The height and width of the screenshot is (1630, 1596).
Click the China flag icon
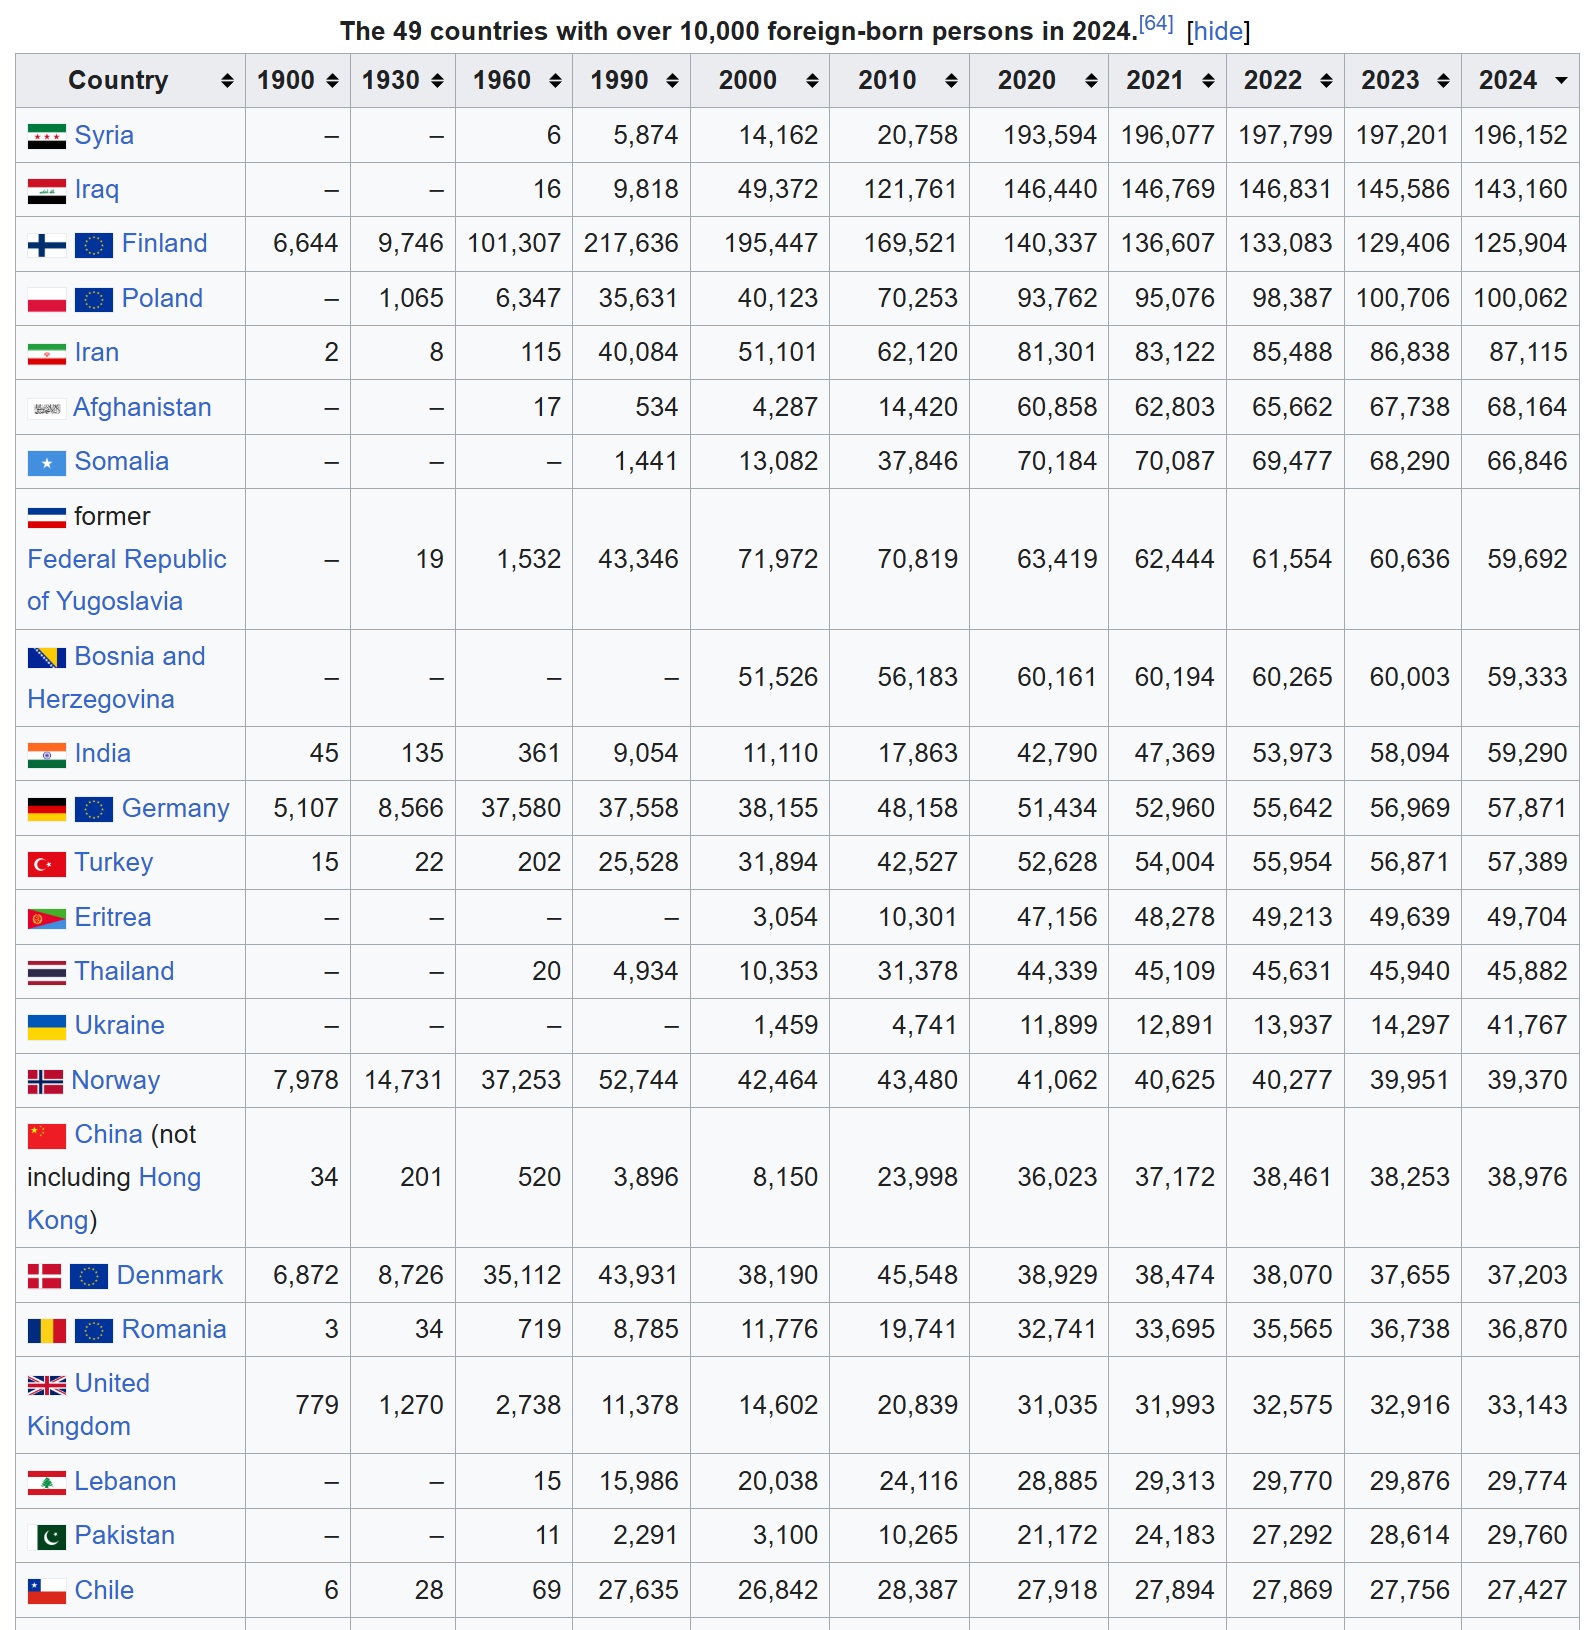point(46,1135)
